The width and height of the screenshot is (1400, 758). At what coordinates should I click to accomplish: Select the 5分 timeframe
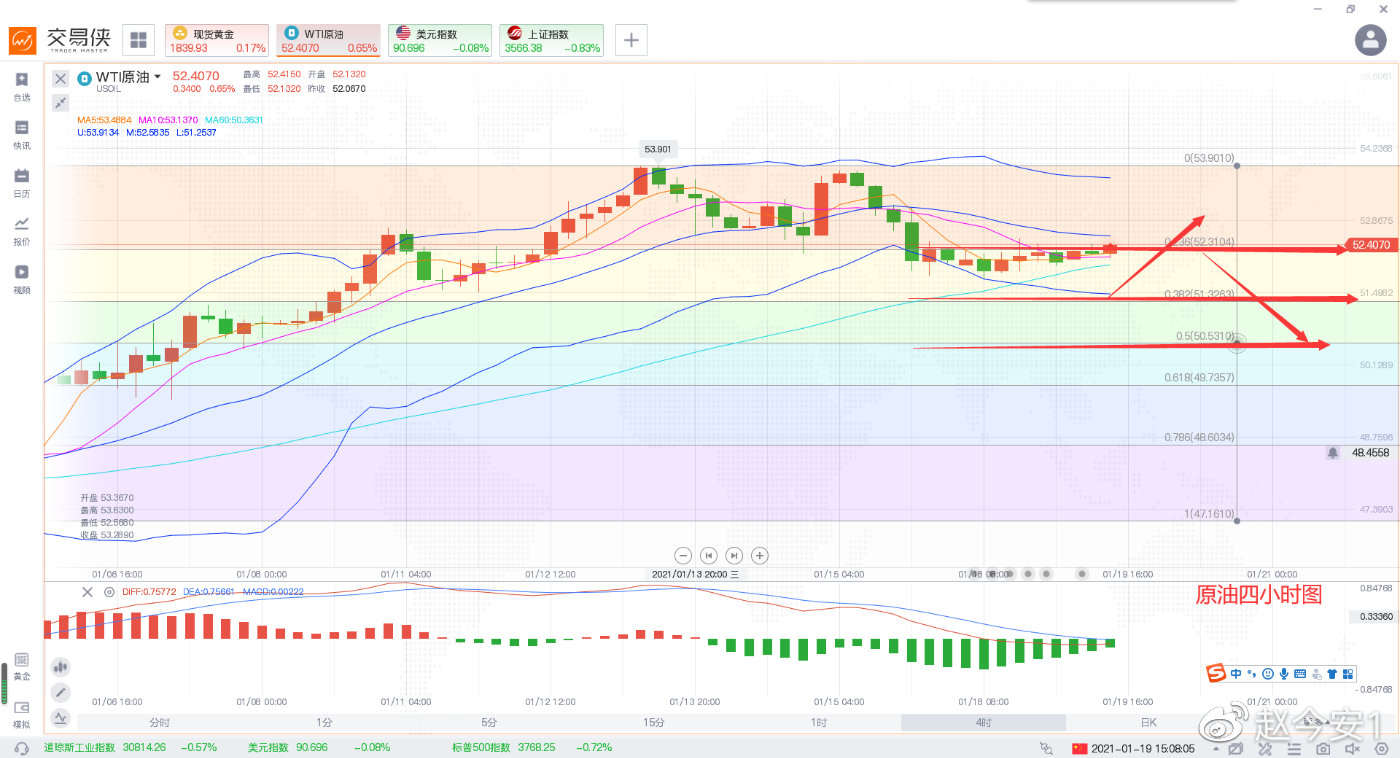[x=489, y=722]
